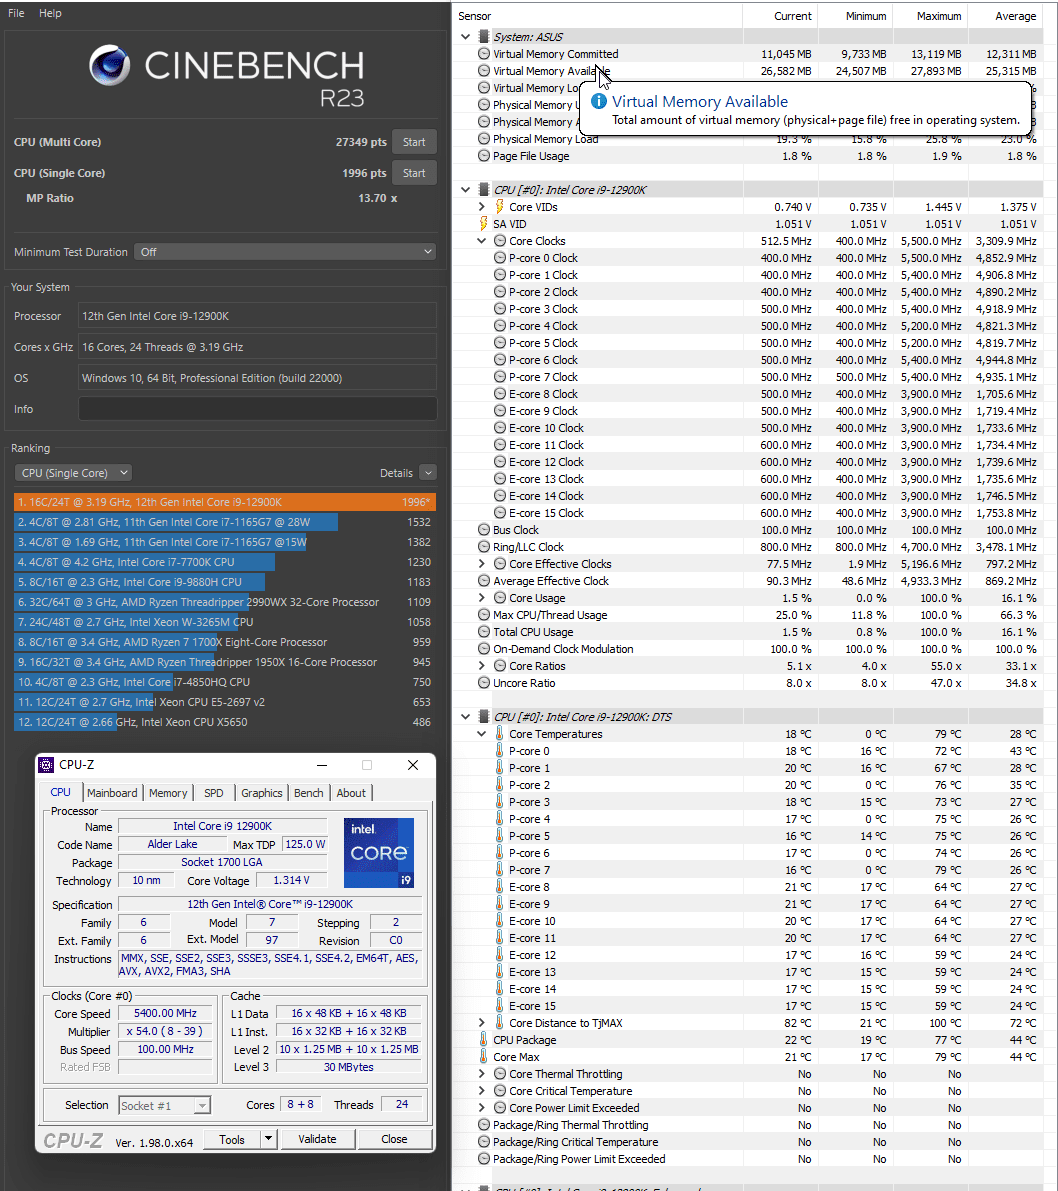1058x1191 pixels.
Task: Click the Cinebench Info input field
Action: pos(257,409)
